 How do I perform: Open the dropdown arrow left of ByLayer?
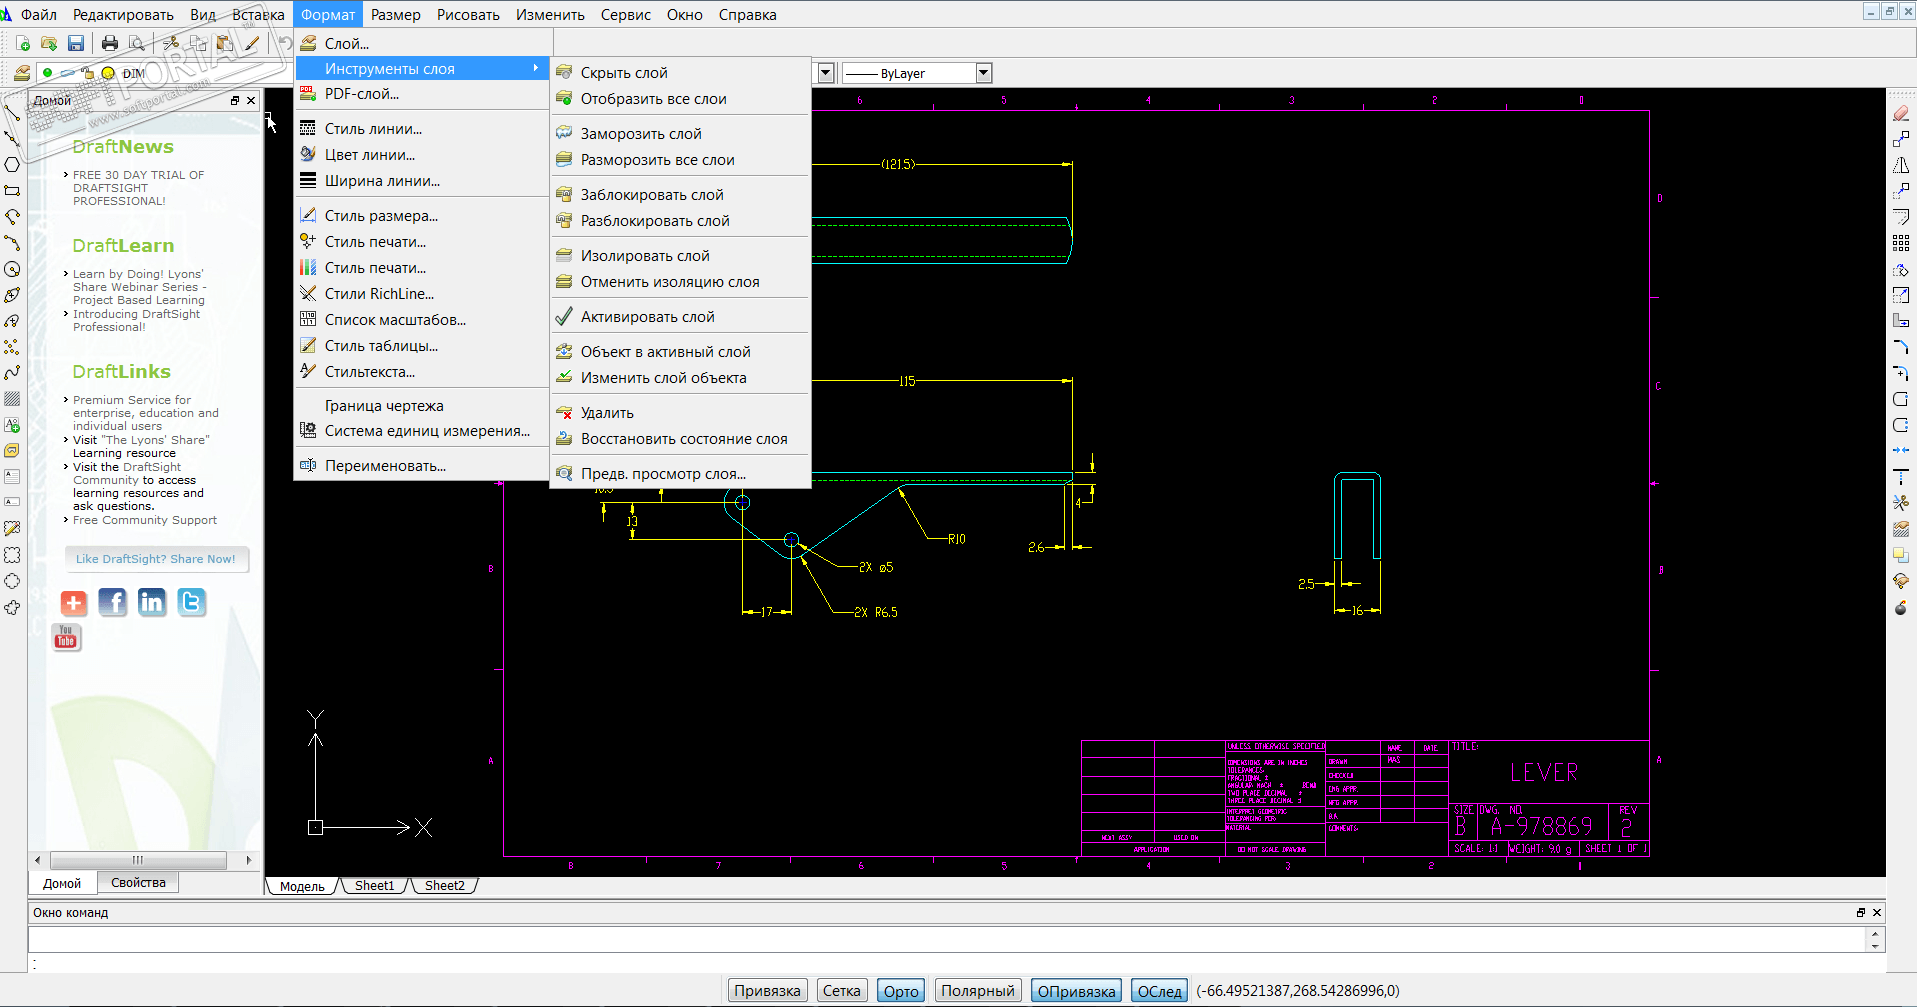pyautogui.click(x=826, y=73)
